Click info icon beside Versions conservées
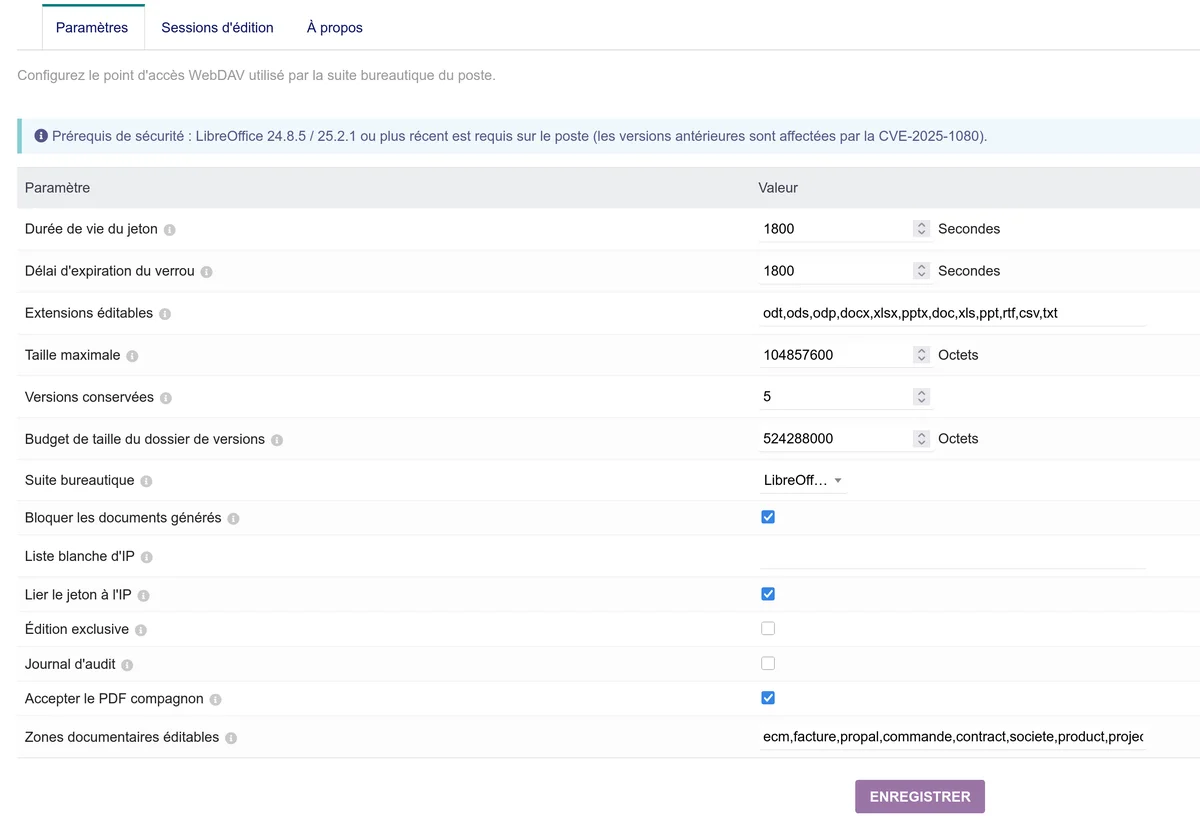Viewport: 1200px width, 829px height. tap(166, 398)
